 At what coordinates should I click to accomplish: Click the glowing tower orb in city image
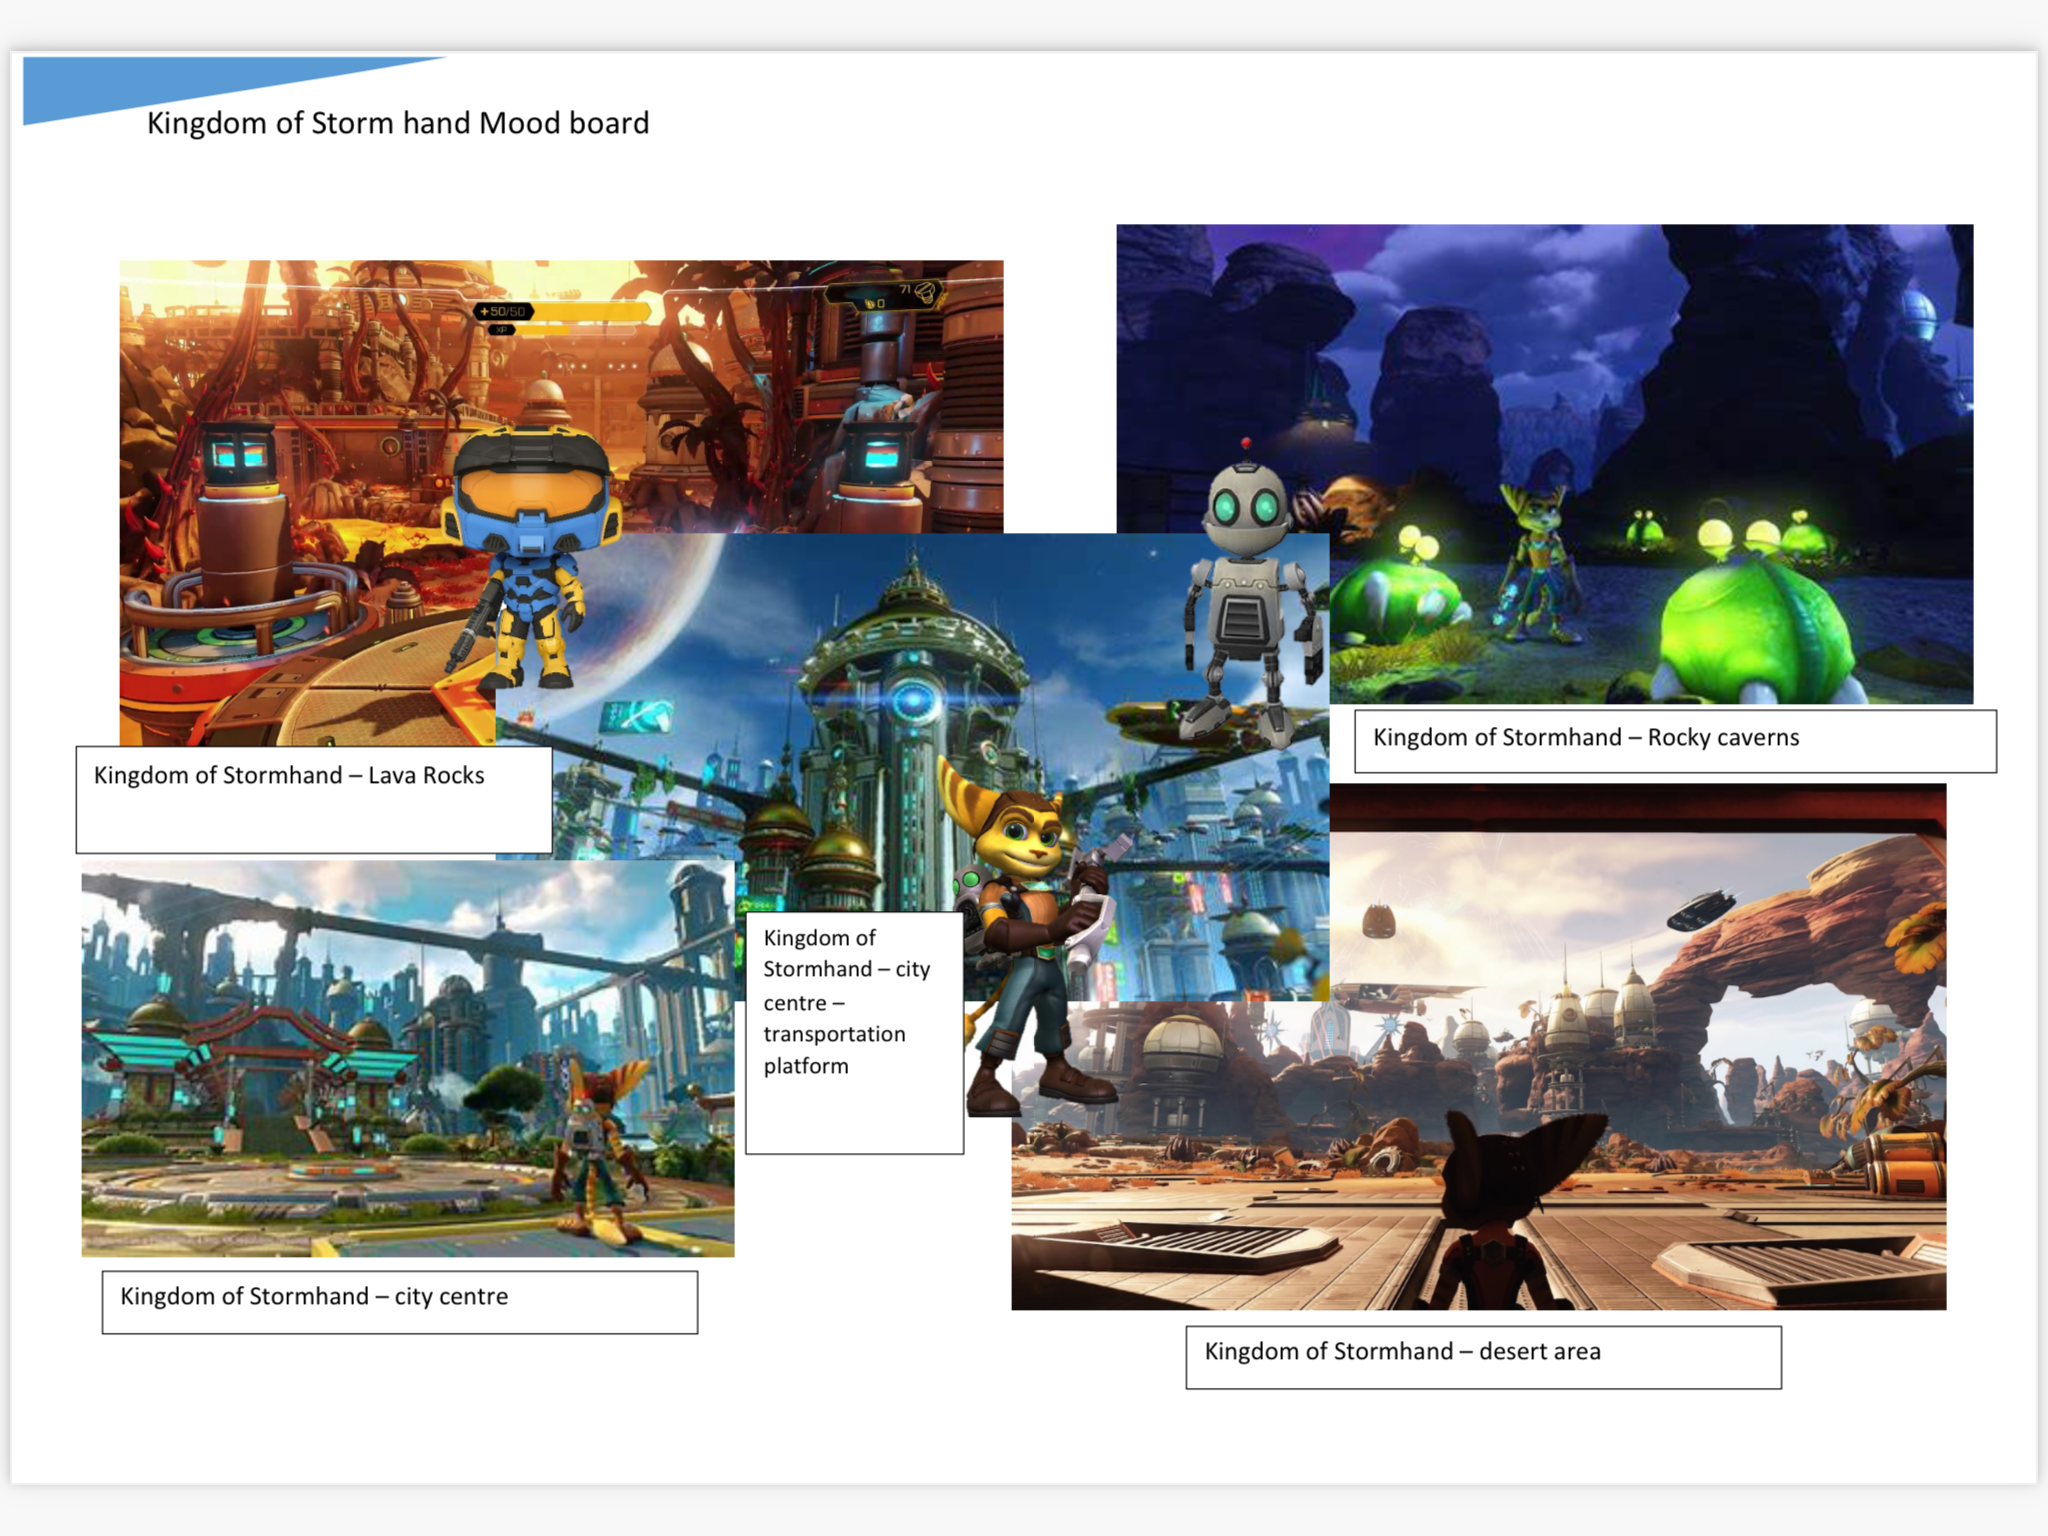(x=912, y=699)
